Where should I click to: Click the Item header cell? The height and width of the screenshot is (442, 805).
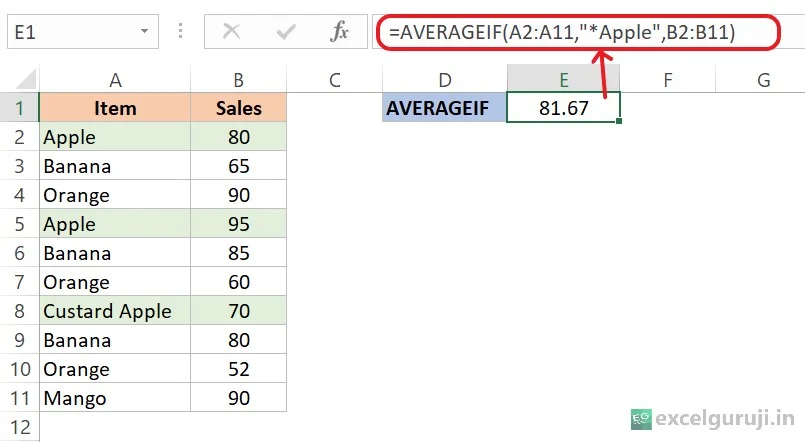coord(115,107)
